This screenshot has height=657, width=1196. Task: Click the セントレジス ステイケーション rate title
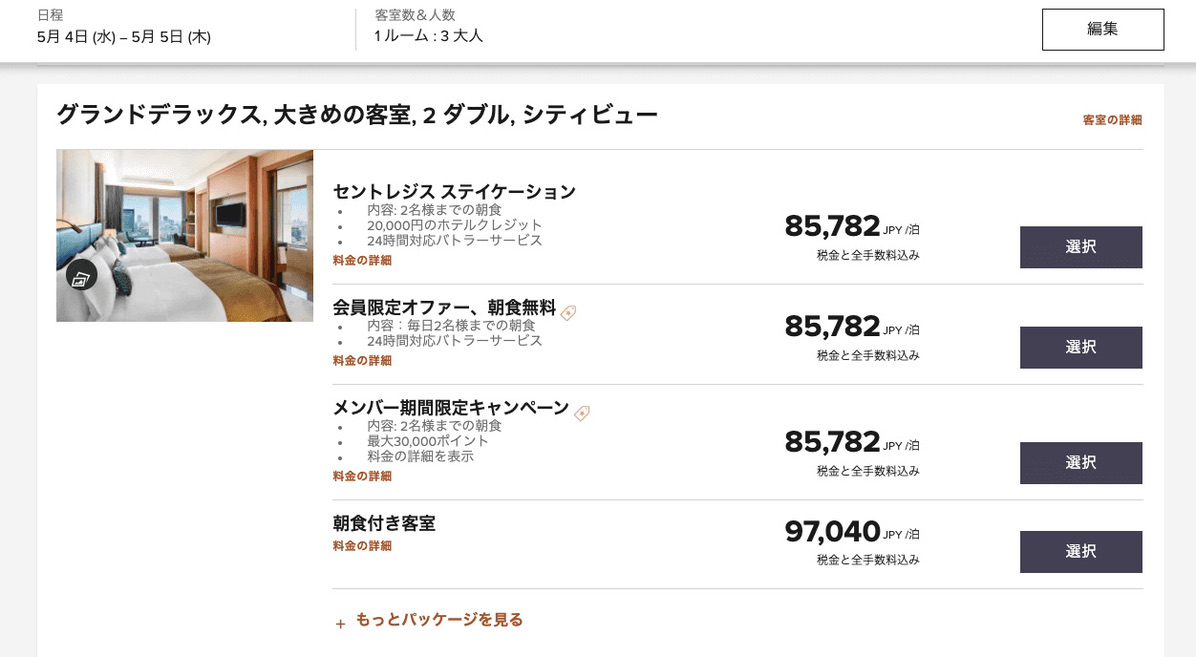tap(454, 191)
